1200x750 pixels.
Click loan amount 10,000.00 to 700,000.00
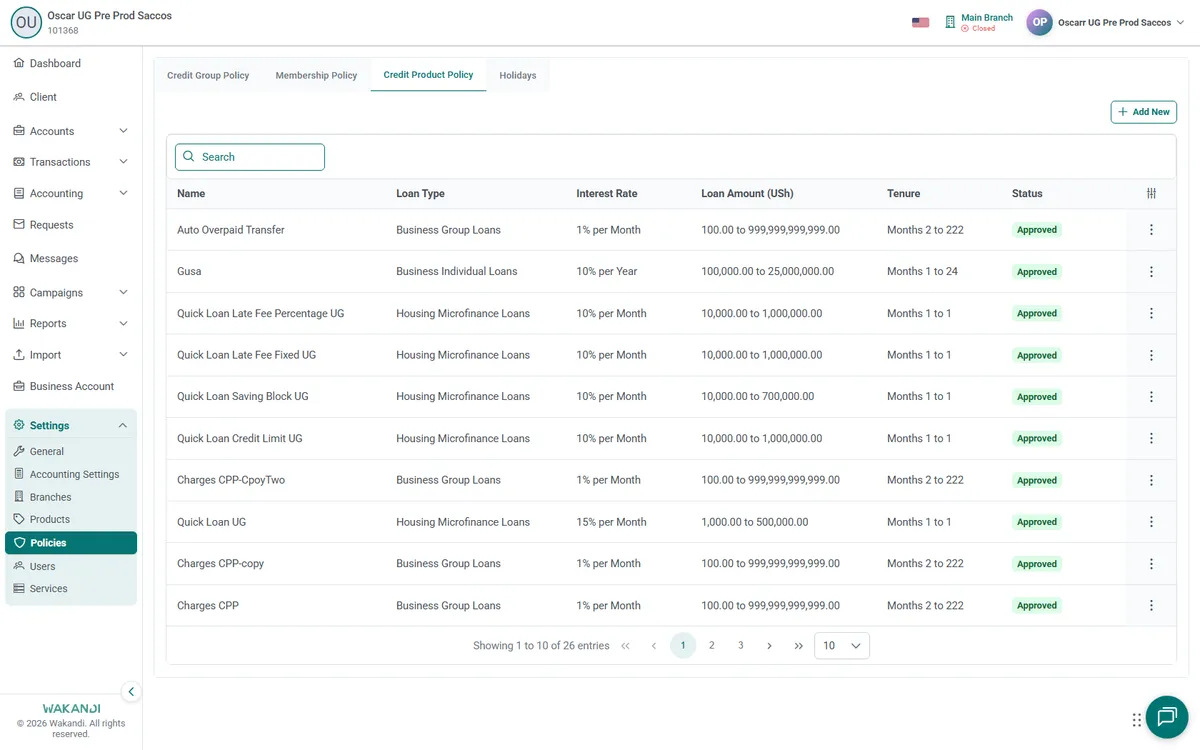click(x=758, y=397)
